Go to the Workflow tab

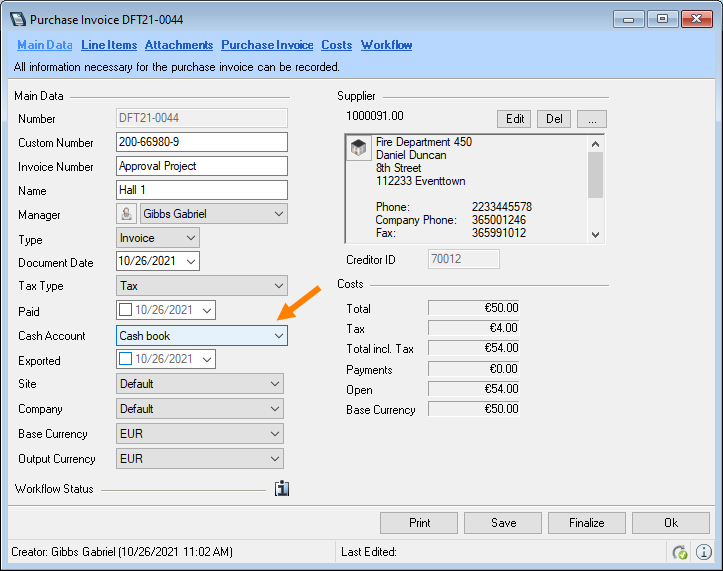pyautogui.click(x=386, y=45)
